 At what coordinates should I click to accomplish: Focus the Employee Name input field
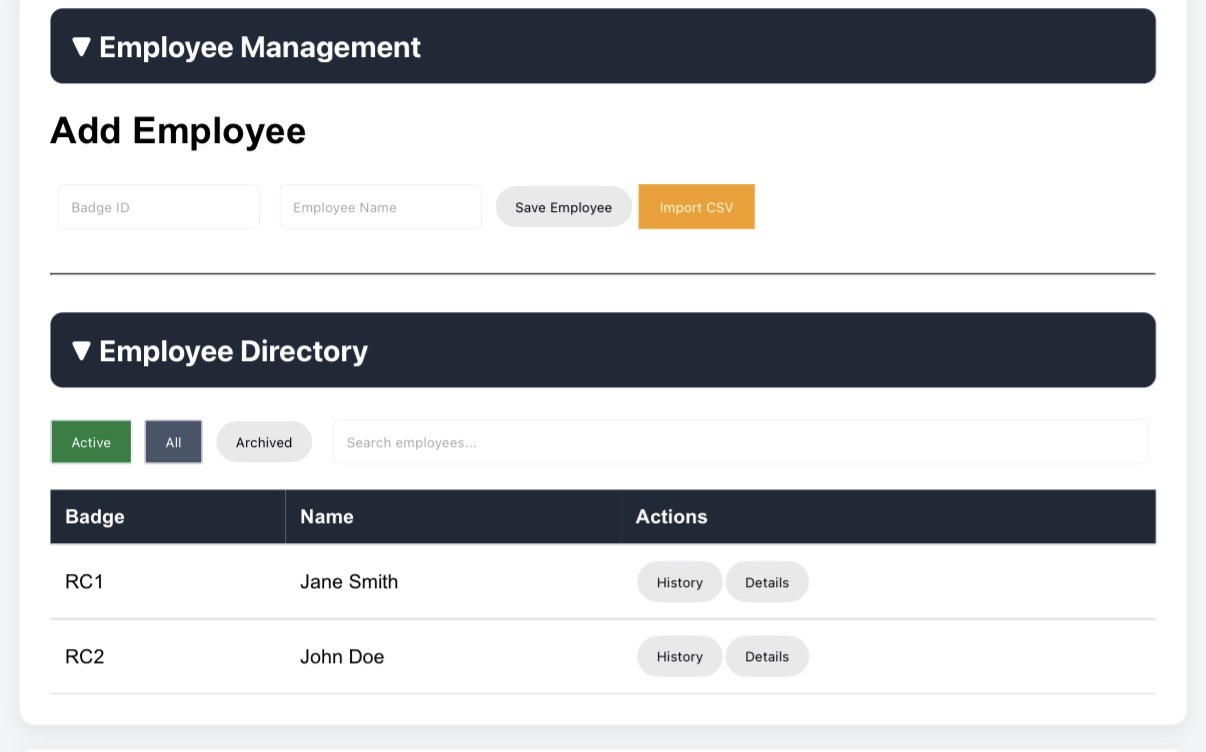coord(381,207)
